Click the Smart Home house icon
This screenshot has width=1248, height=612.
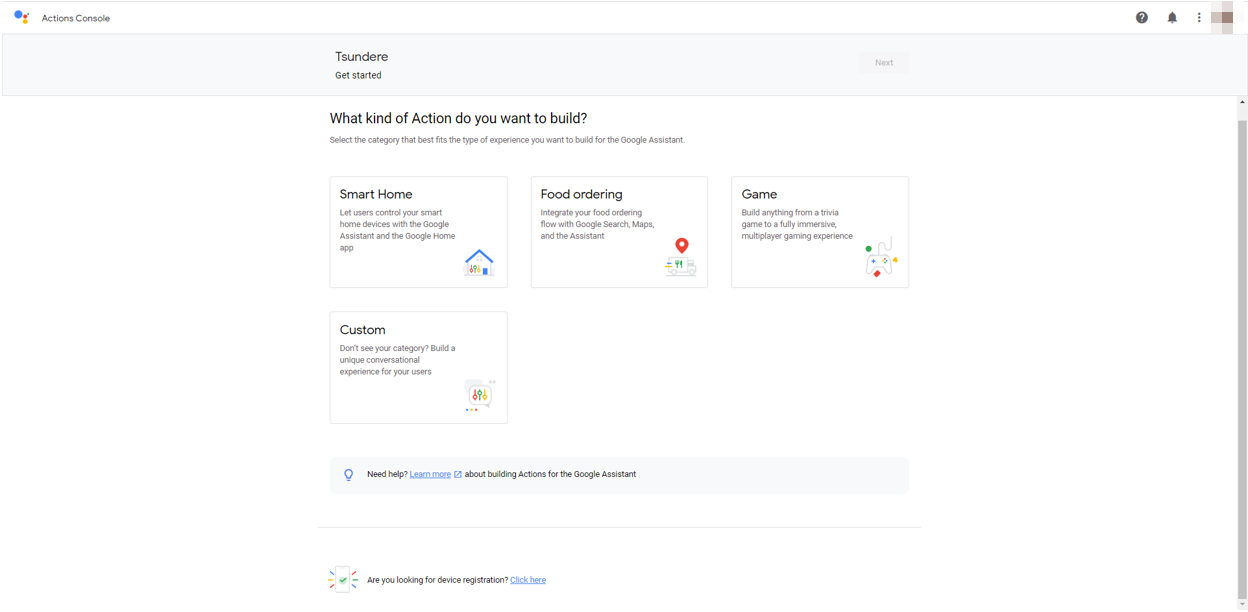[479, 262]
